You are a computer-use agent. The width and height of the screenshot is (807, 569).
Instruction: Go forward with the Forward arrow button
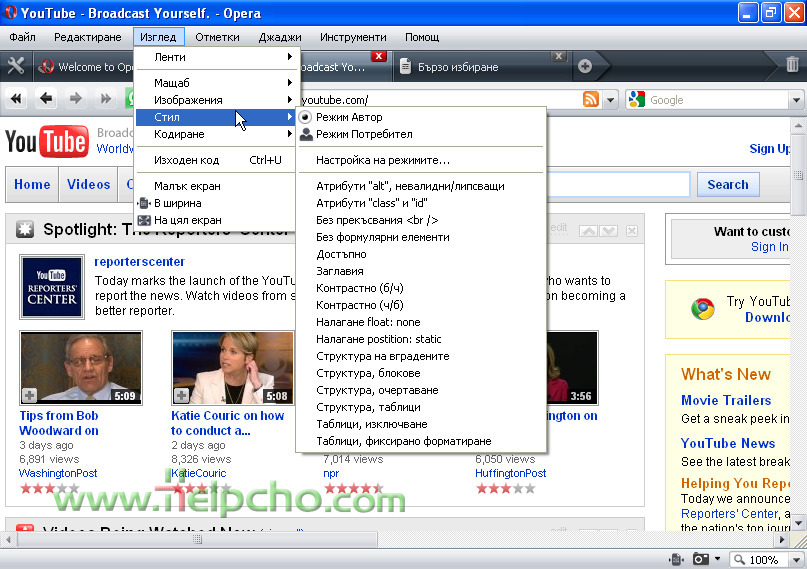click(76, 98)
